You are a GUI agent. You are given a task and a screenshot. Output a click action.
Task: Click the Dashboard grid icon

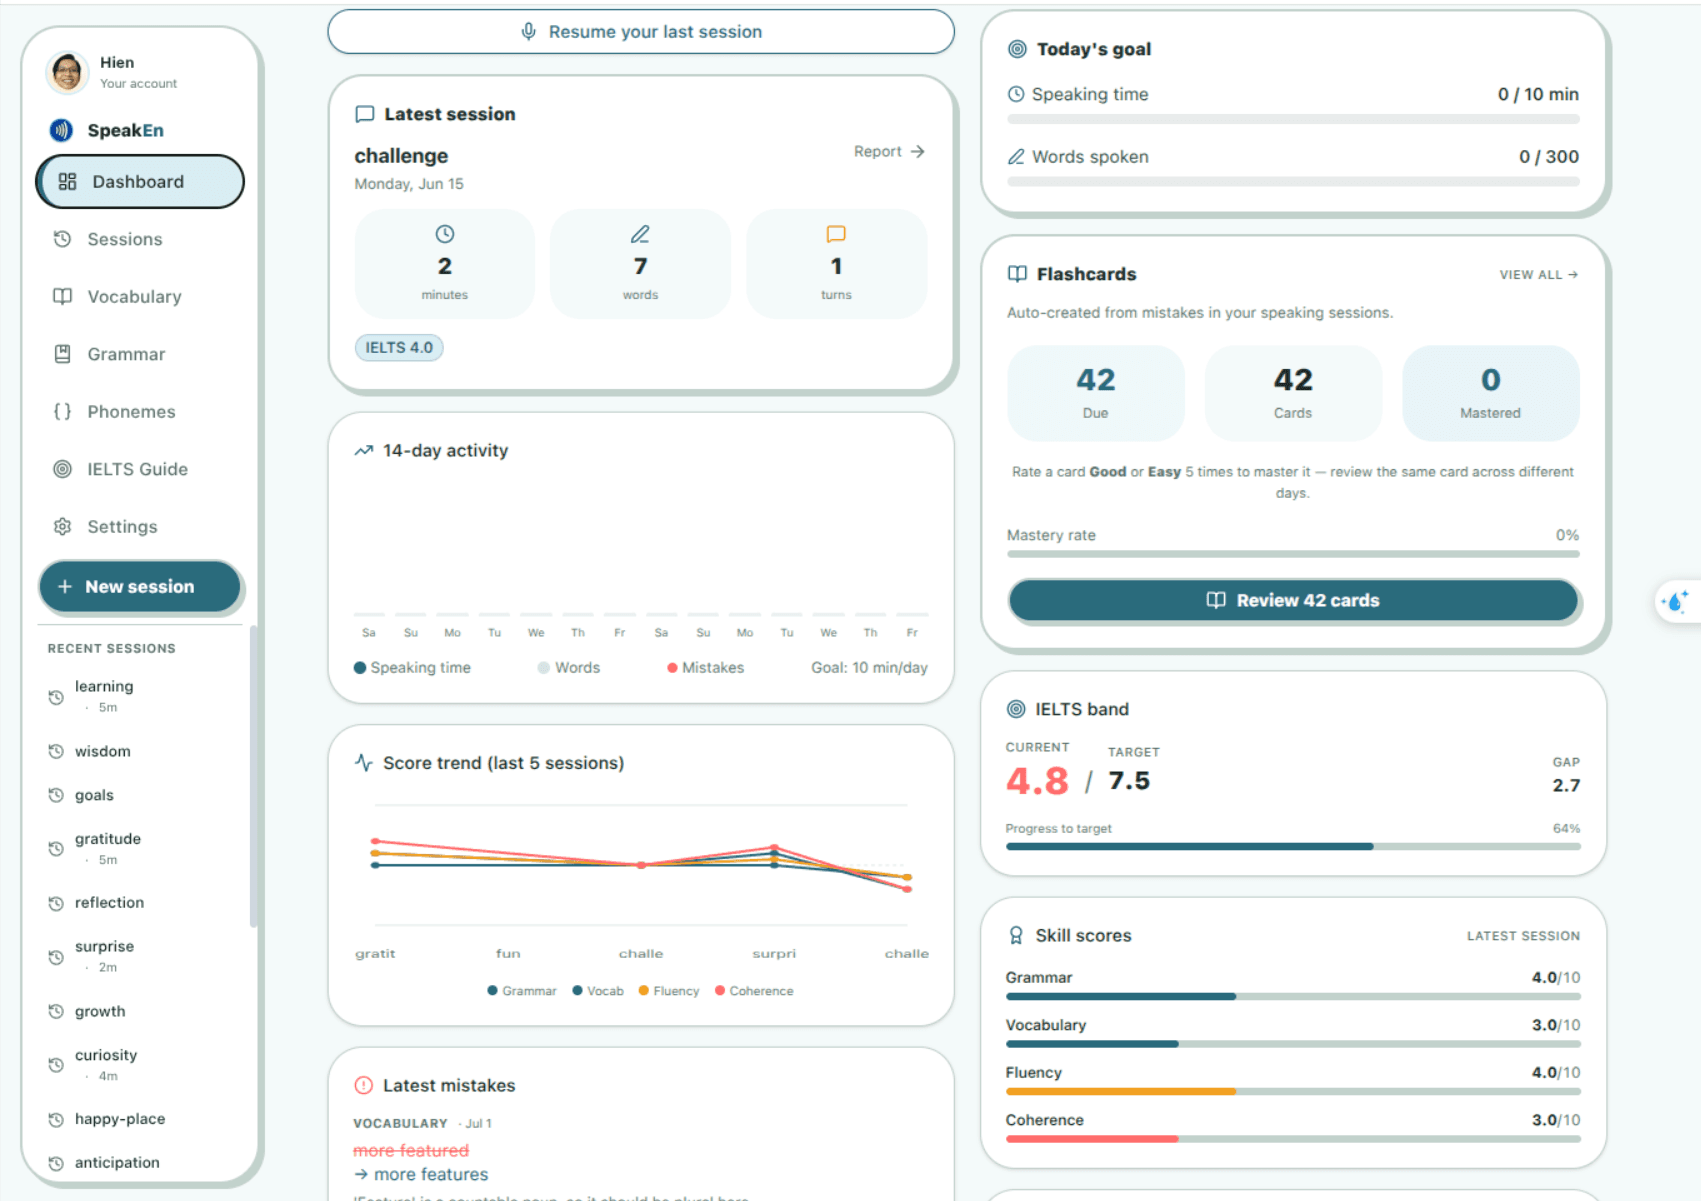point(67,181)
